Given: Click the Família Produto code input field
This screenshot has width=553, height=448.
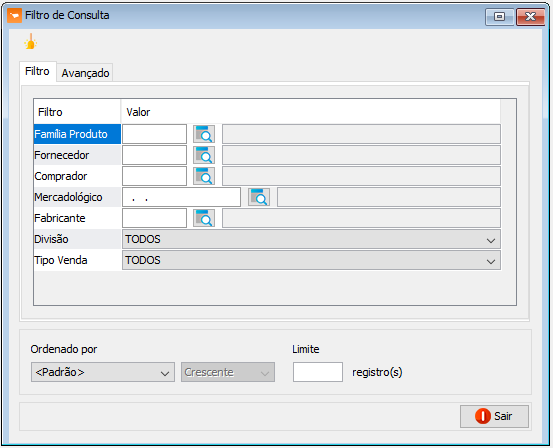Looking at the screenshot, I should pyautogui.click(x=154, y=134).
